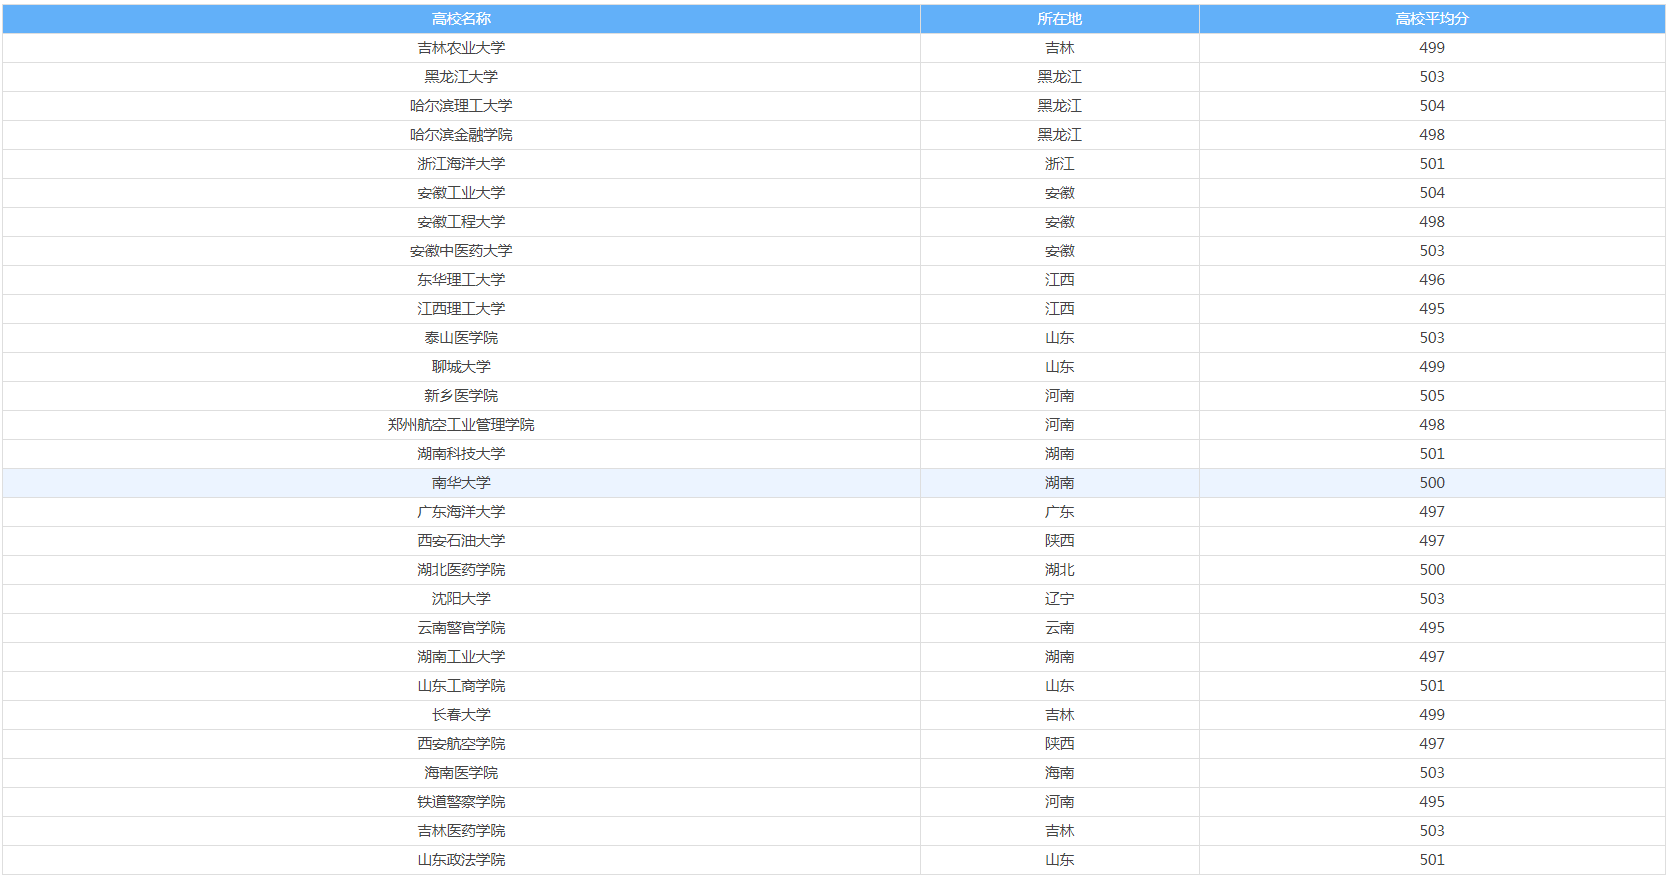Select the 沈阳大学 cell
The width and height of the screenshot is (1668, 877).
461,599
